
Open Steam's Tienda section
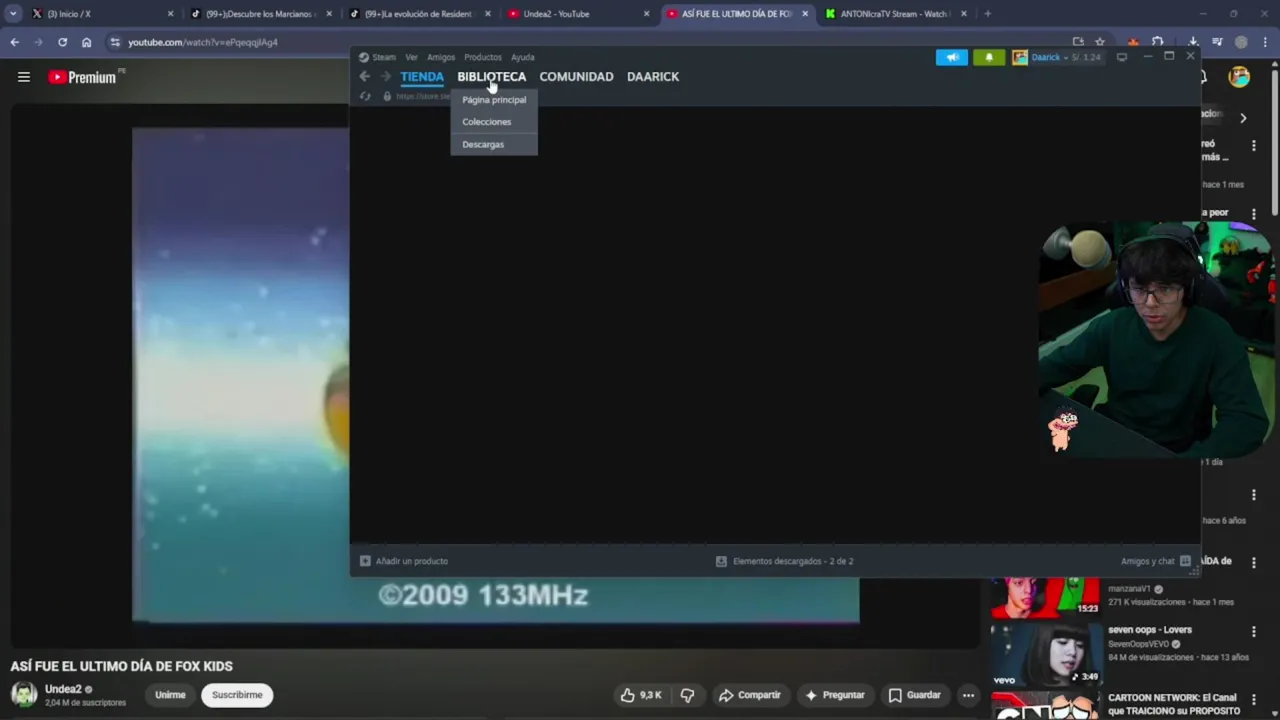[422, 76]
